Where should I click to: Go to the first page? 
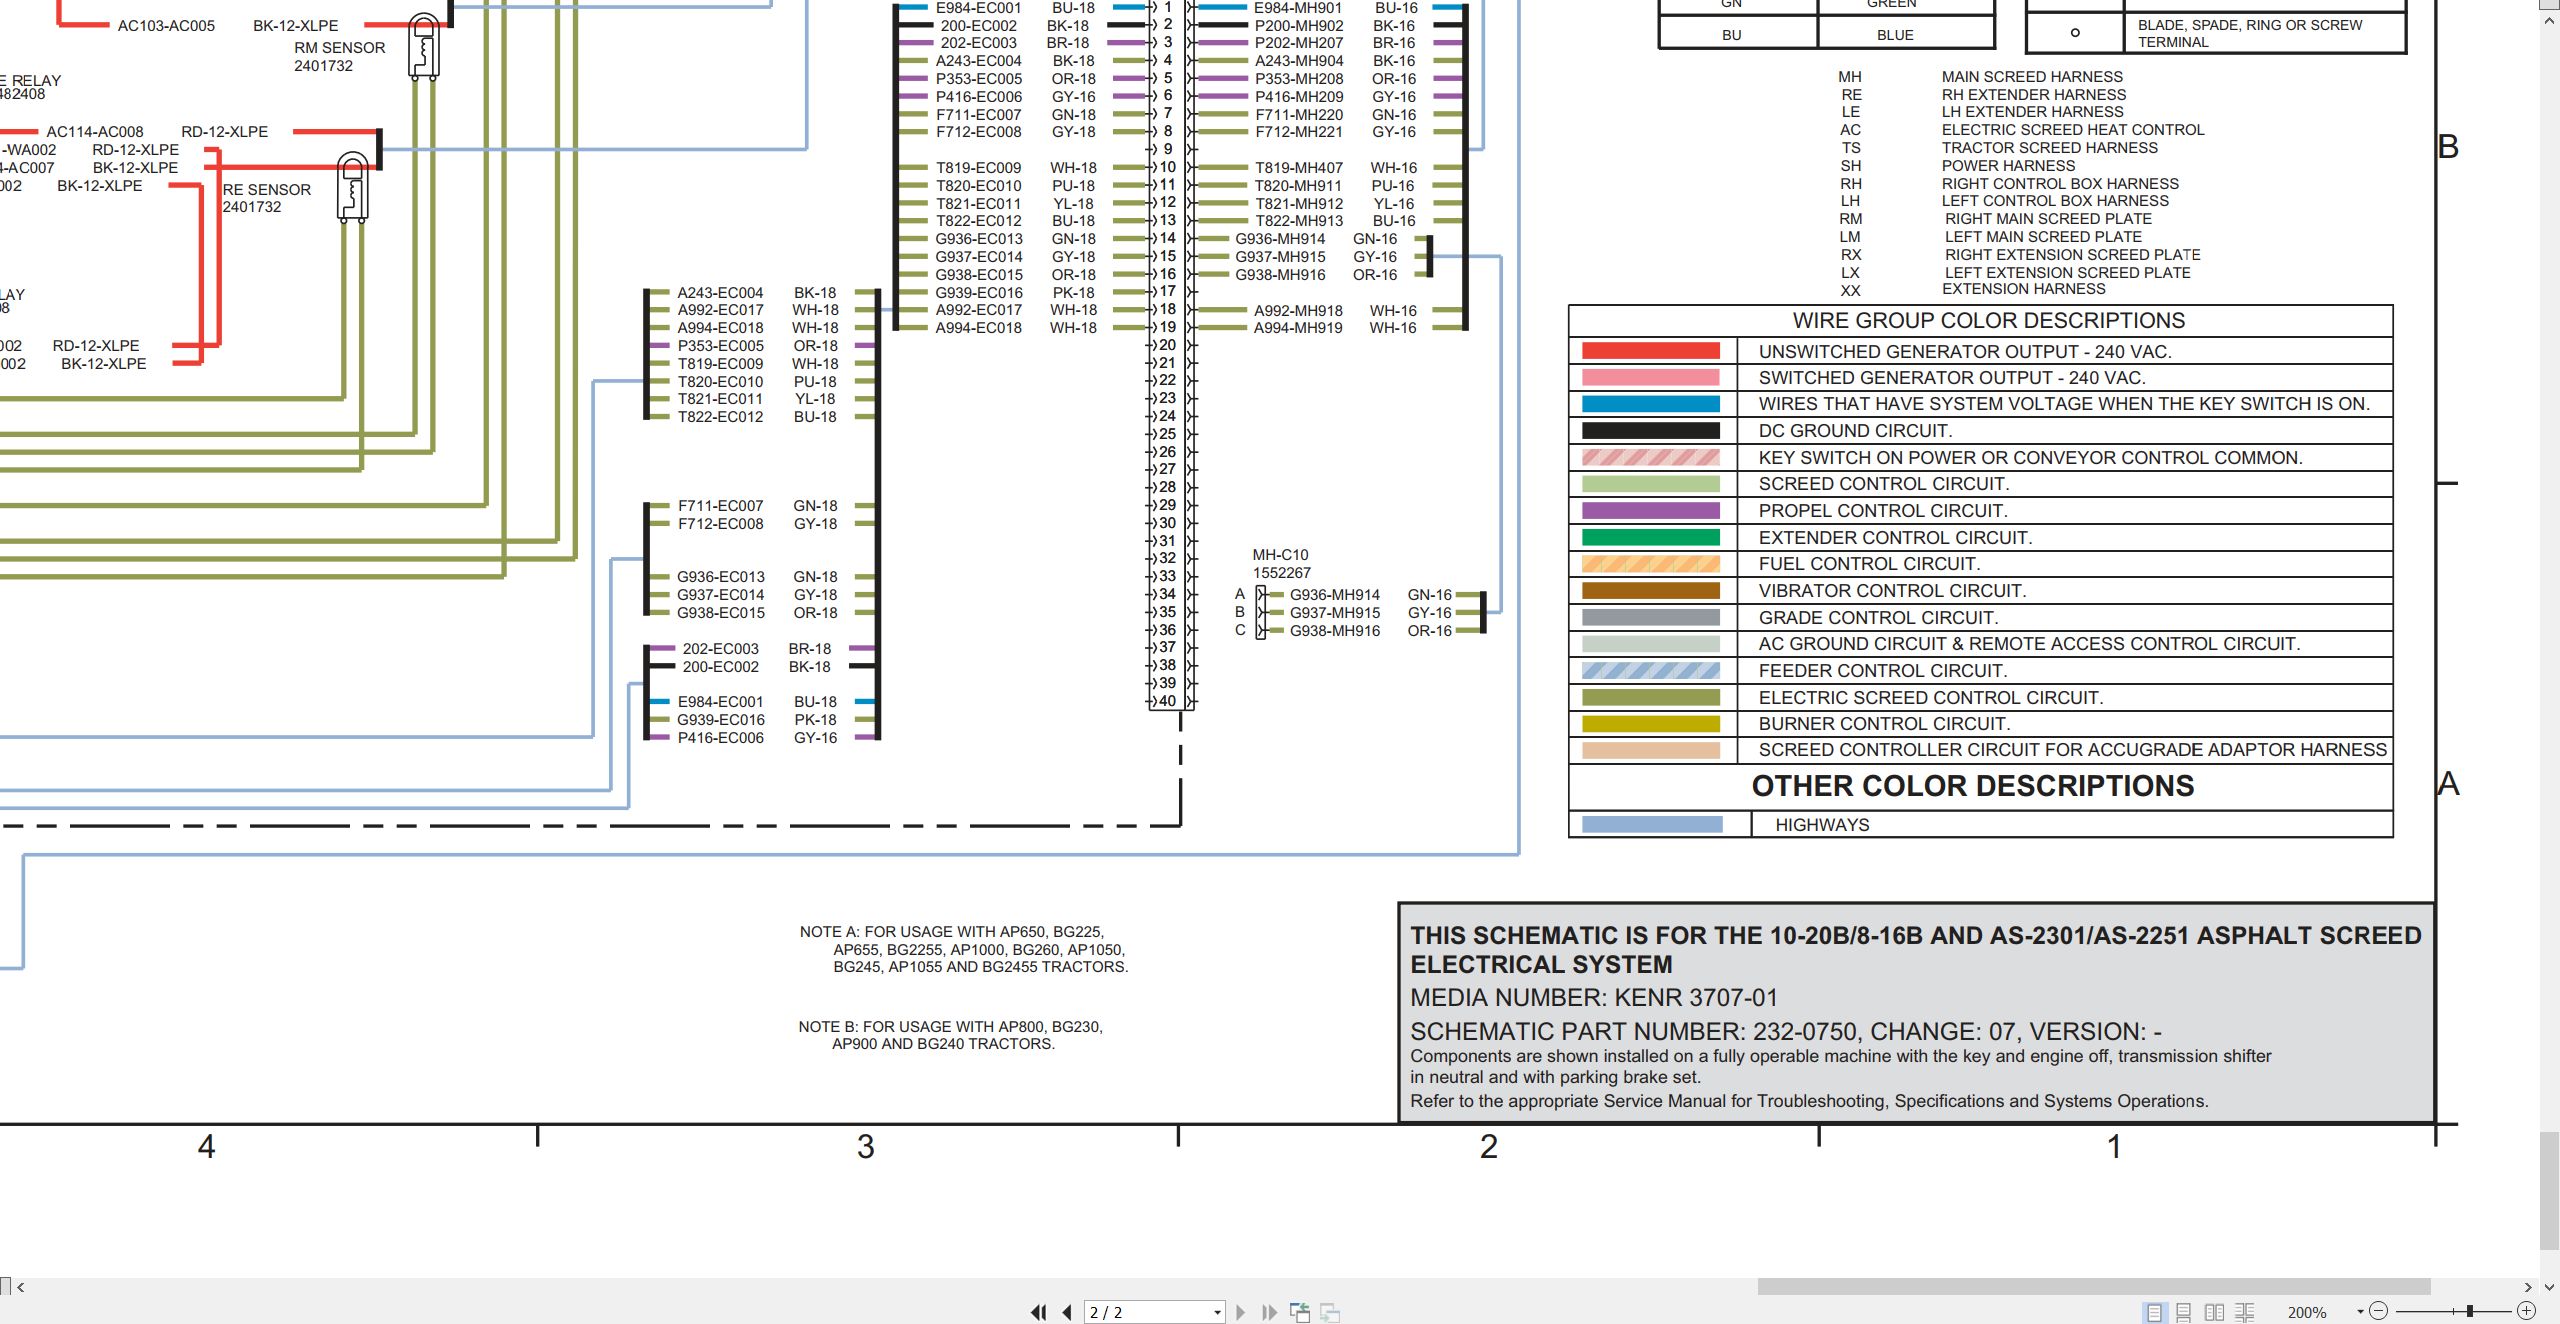1039,1312
